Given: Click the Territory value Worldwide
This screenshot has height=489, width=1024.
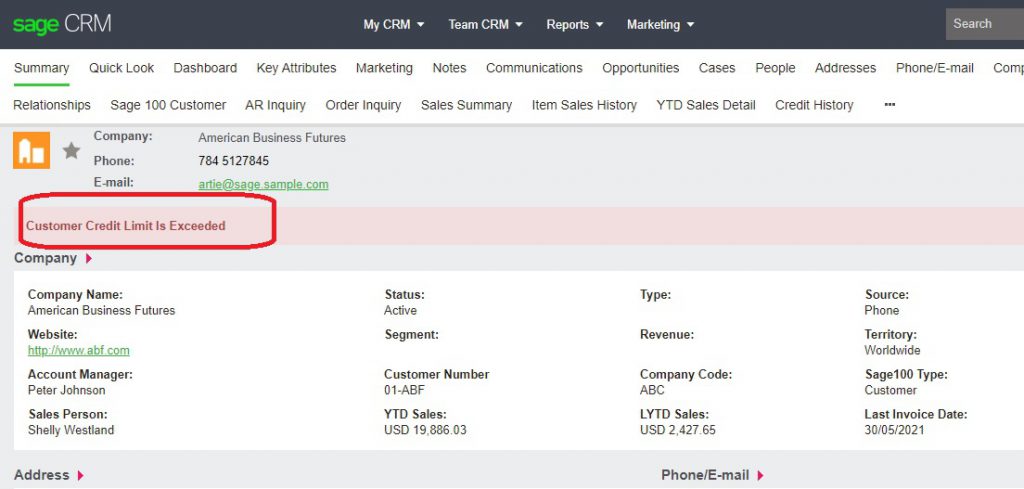Looking at the screenshot, I should click(892, 351).
